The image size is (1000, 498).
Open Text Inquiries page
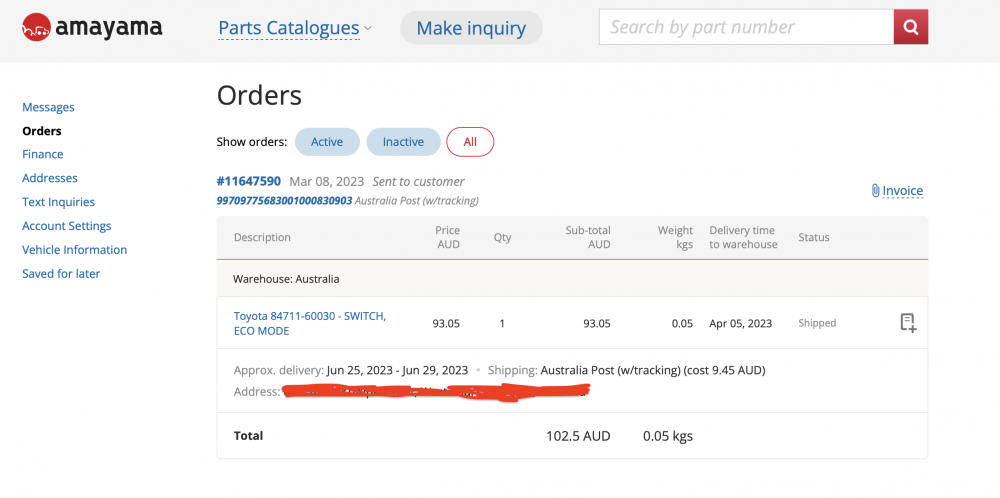pos(59,202)
